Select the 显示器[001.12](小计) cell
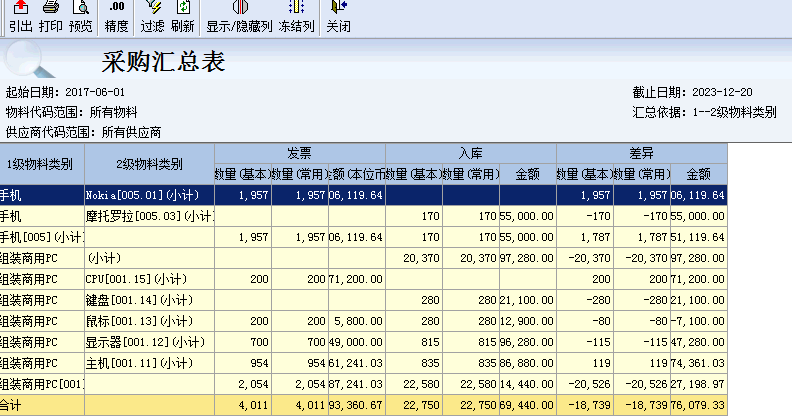792x418 pixels. pyautogui.click(x=150, y=342)
